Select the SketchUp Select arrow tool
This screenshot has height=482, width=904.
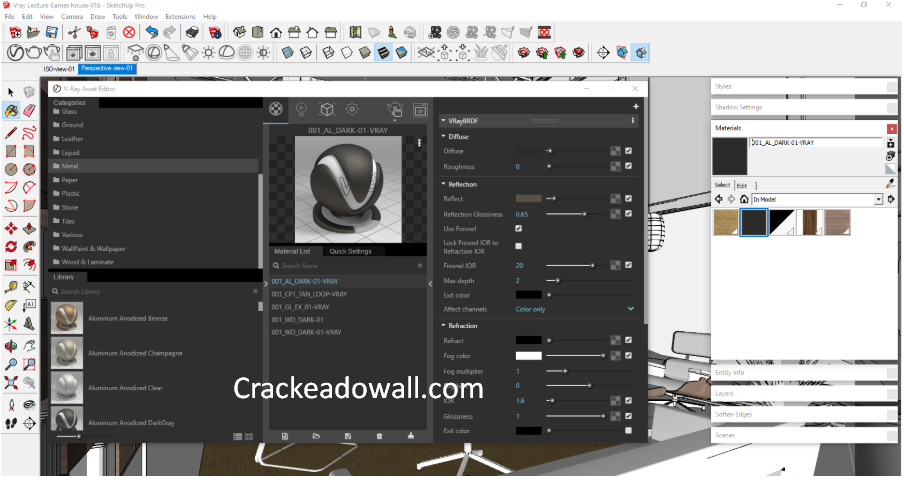coord(11,92)
